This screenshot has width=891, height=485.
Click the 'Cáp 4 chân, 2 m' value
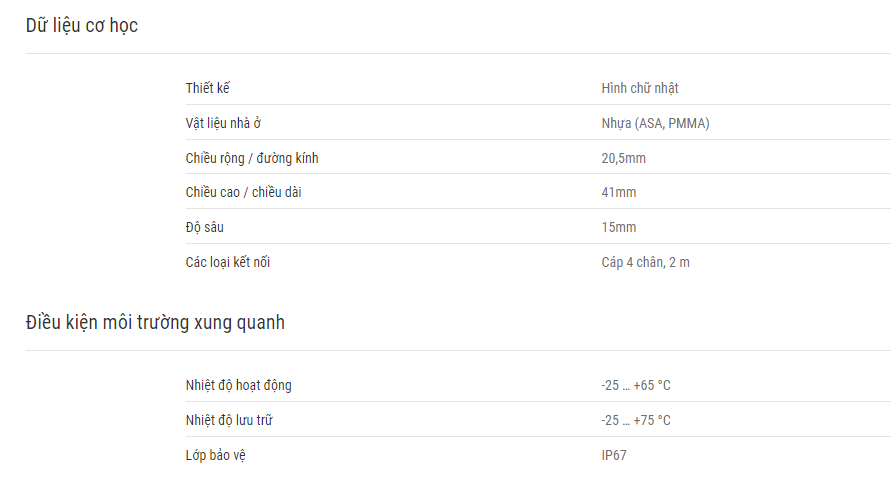point(645,262)
